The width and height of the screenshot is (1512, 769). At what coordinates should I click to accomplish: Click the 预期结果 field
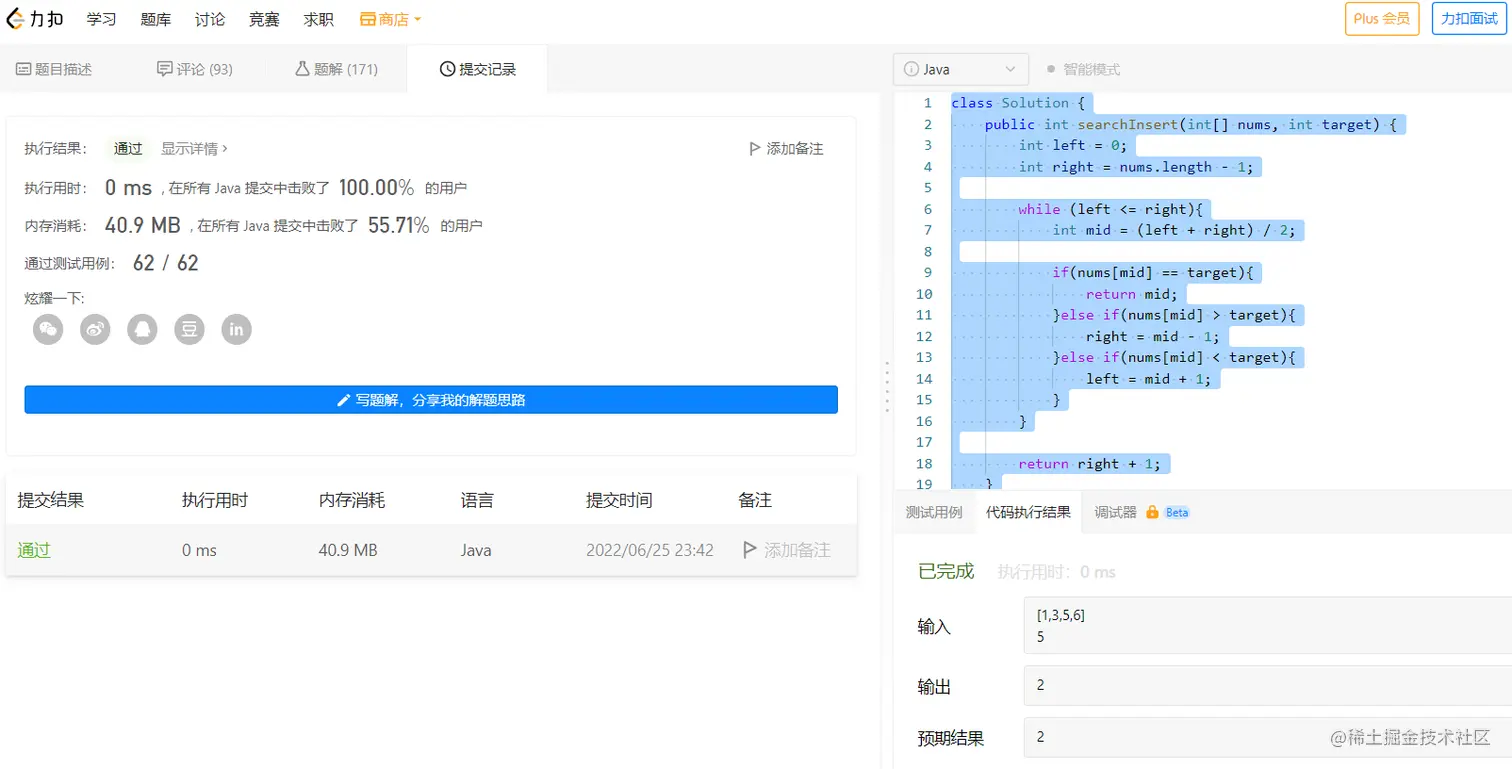1268,737
